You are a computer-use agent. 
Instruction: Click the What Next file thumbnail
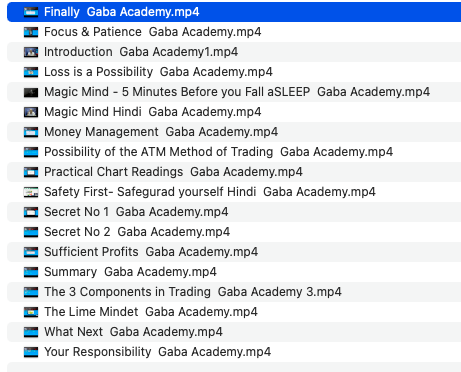tap(31, 332)
